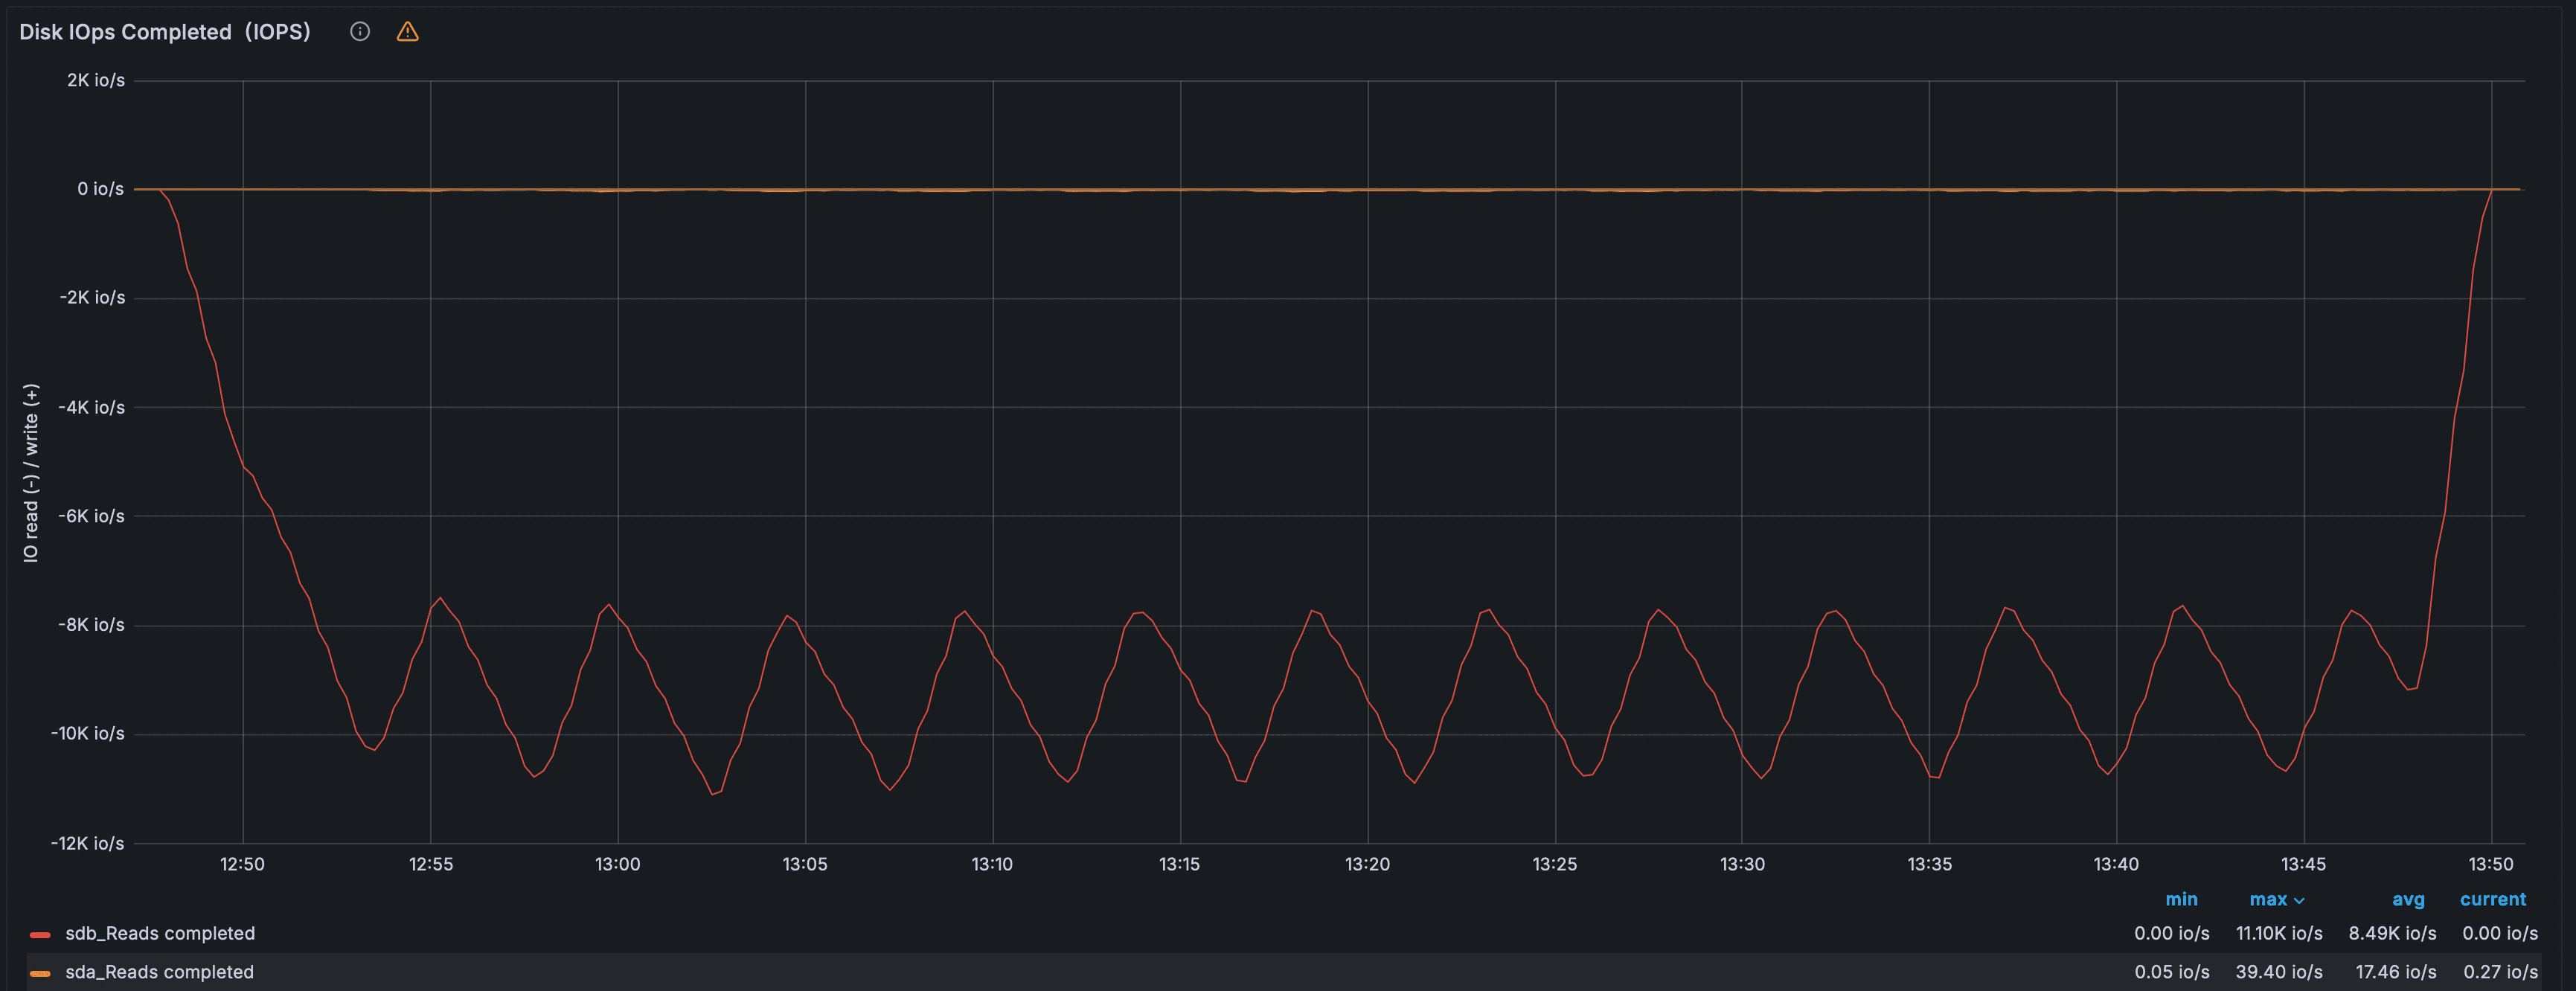The height and width of the screenshot is (991, 2576).
Task: Open the Disk IOps Completed panel title menu
Action: coord(165,32)
